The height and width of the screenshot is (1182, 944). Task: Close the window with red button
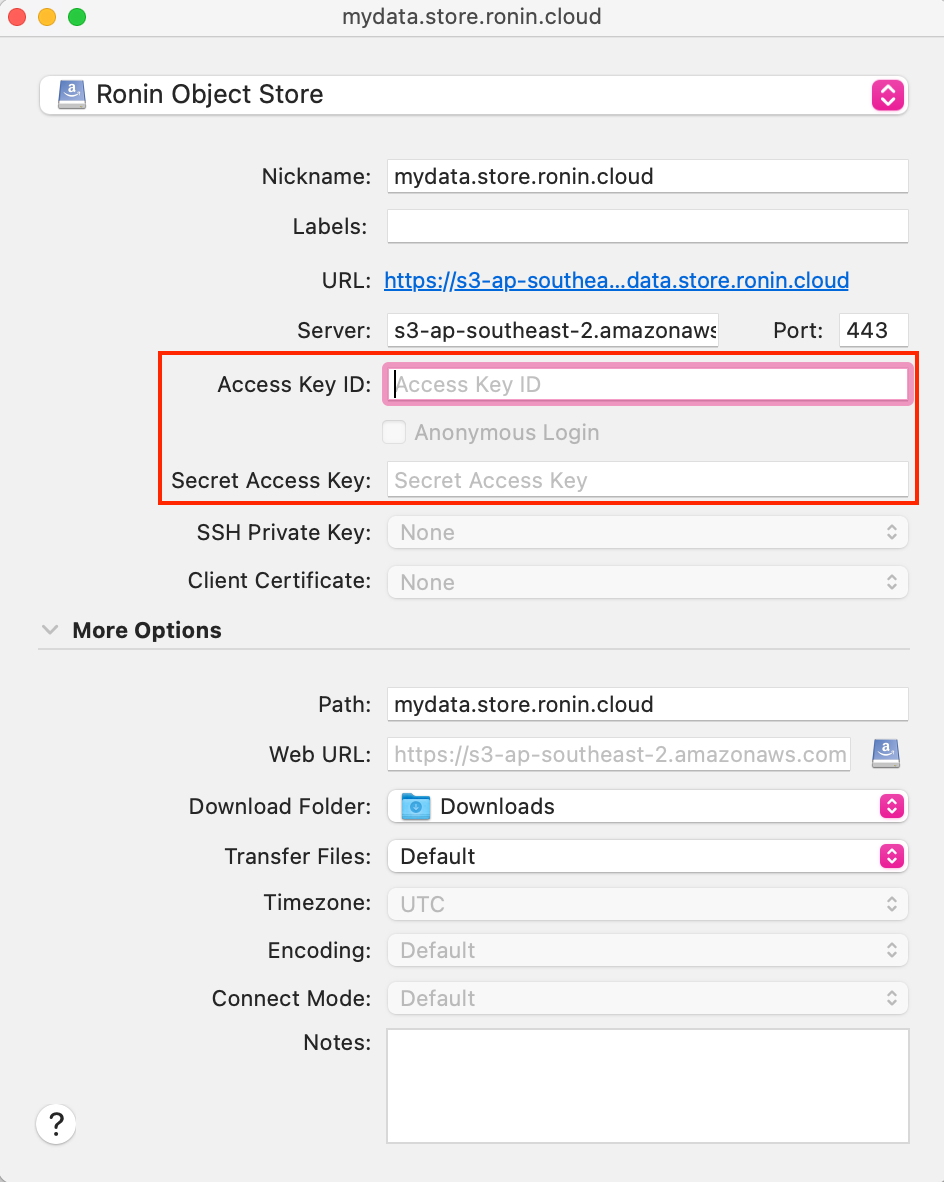tap(17, 17)
